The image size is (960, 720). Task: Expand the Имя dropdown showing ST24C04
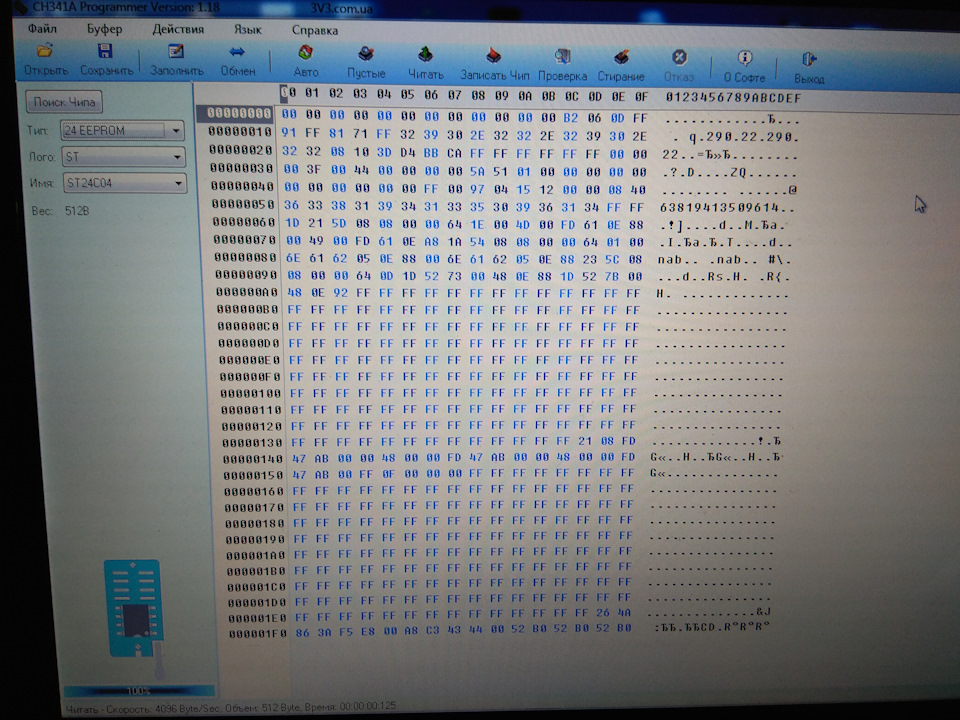pyautogui.click(x=178, y=183)
